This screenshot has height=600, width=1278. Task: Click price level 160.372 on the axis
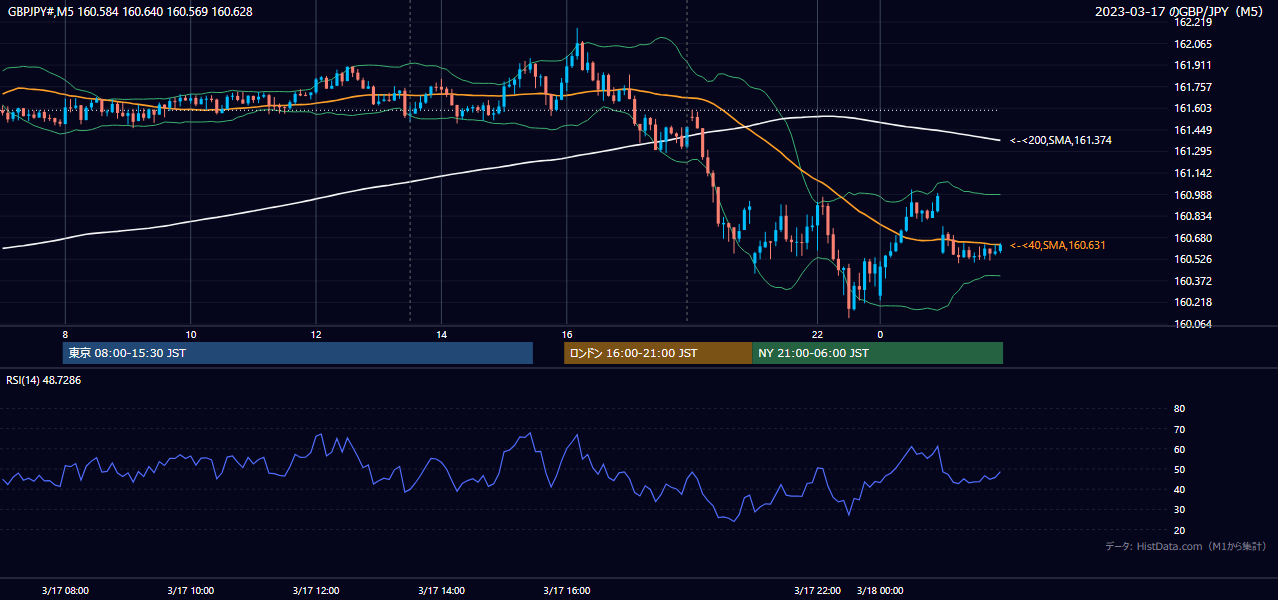(1192, 281)
